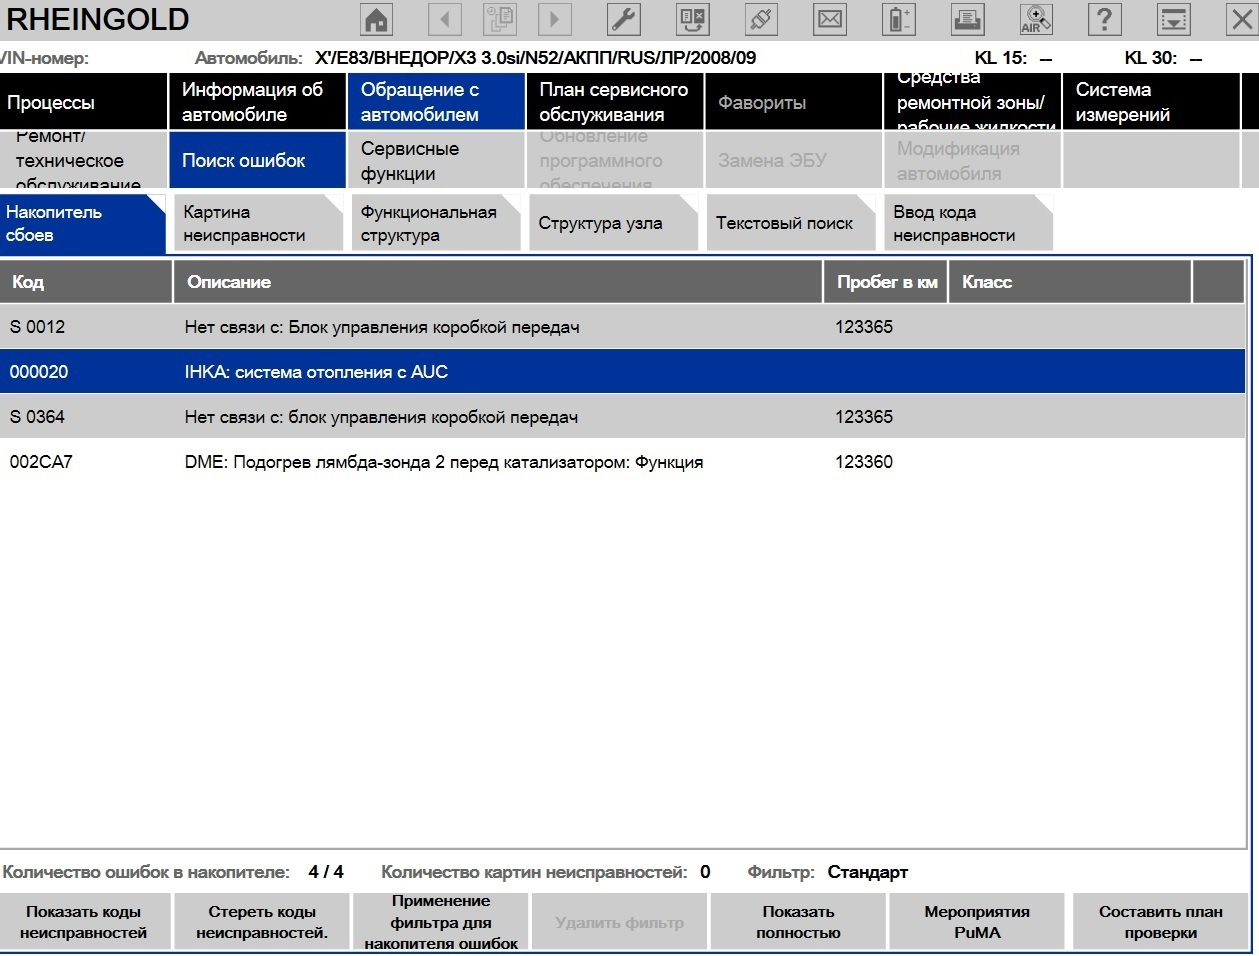1259x956 pixels.
Task: Sort by Пробег в км column header
Action: tap(886, 282)
